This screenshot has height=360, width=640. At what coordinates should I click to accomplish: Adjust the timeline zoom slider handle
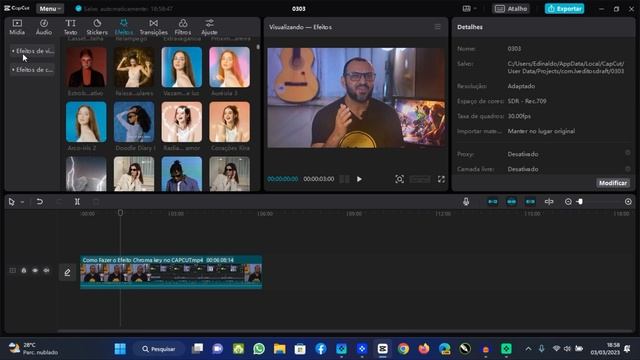point(580,202)
